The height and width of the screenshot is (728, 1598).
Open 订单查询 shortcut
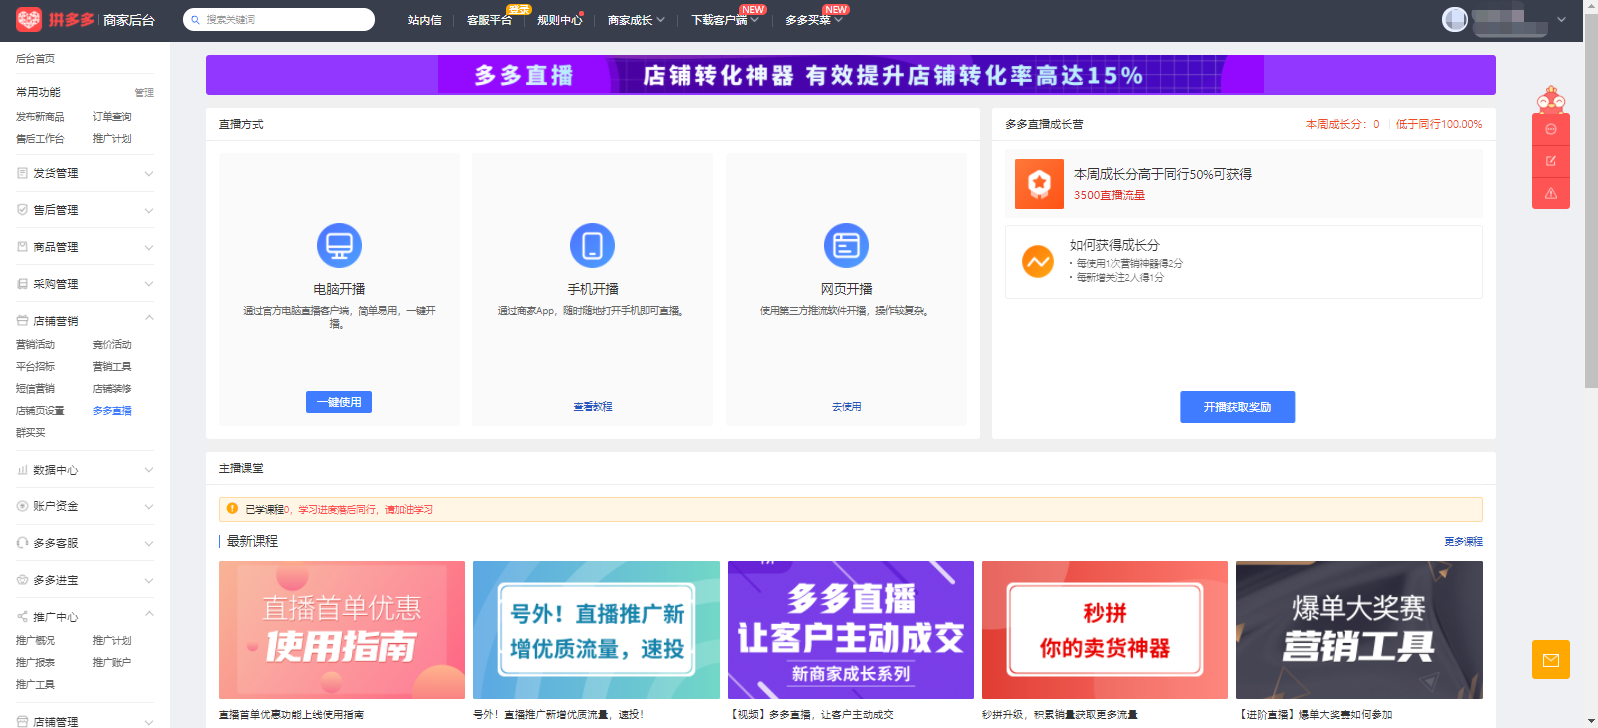(x=112, y=117)
